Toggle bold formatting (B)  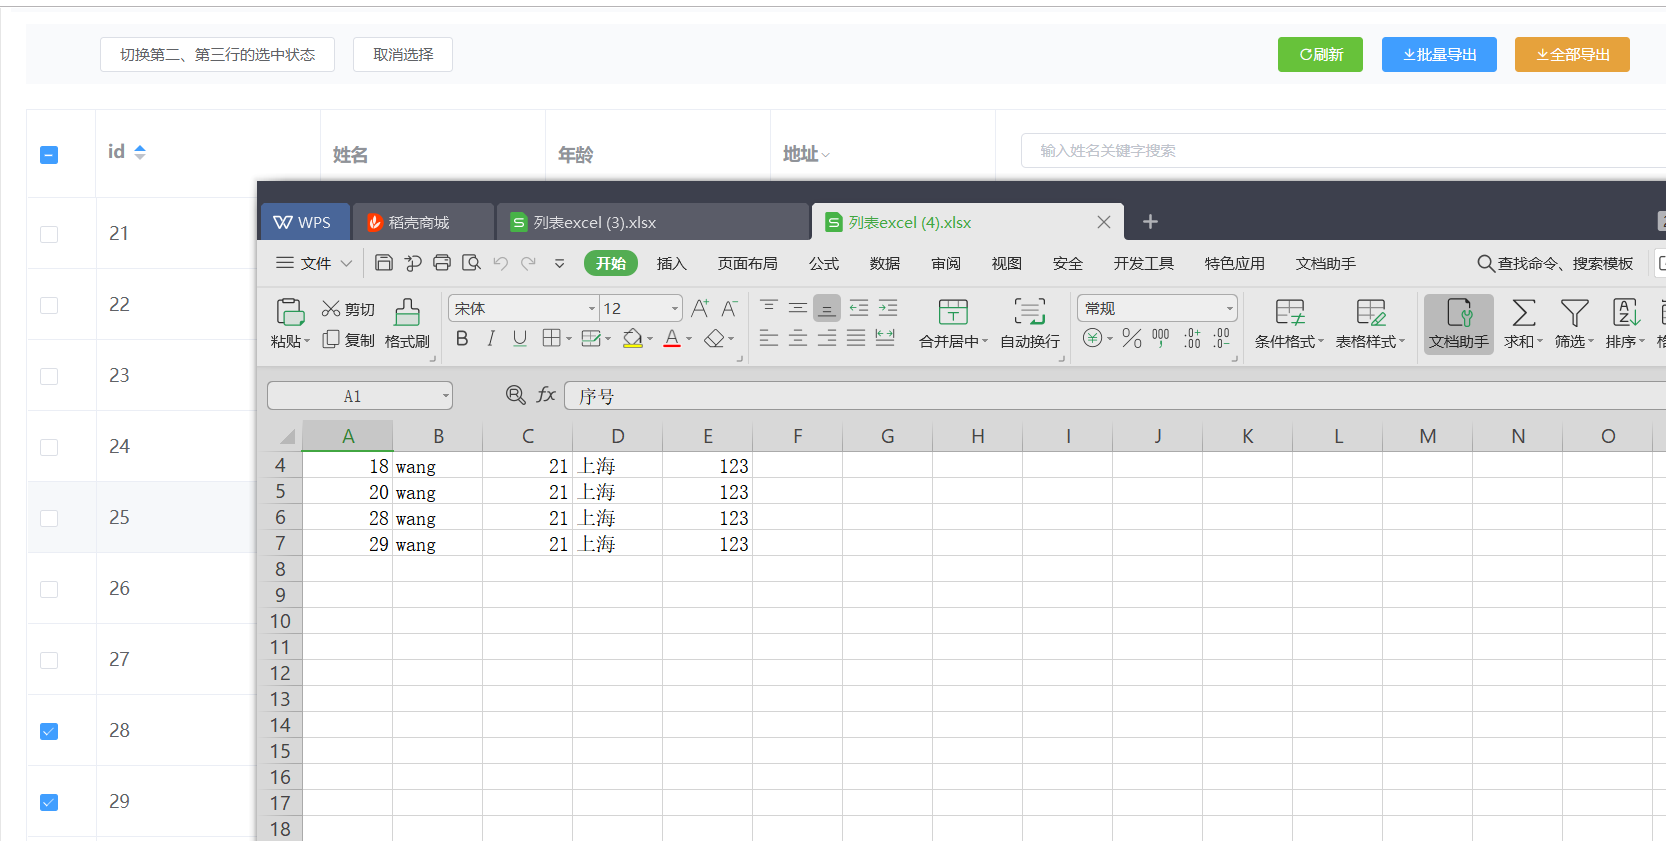tap(462, 339)
